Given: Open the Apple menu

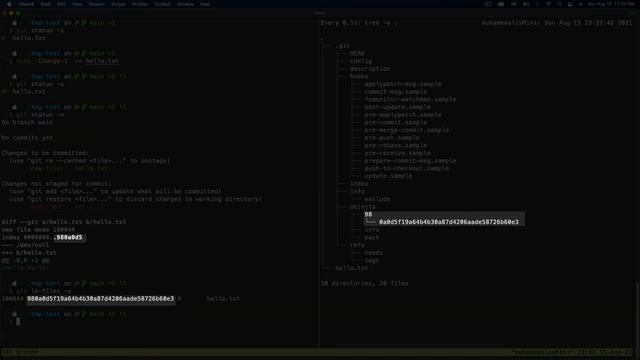Looking at the screenshot, I should click(9, 4).
